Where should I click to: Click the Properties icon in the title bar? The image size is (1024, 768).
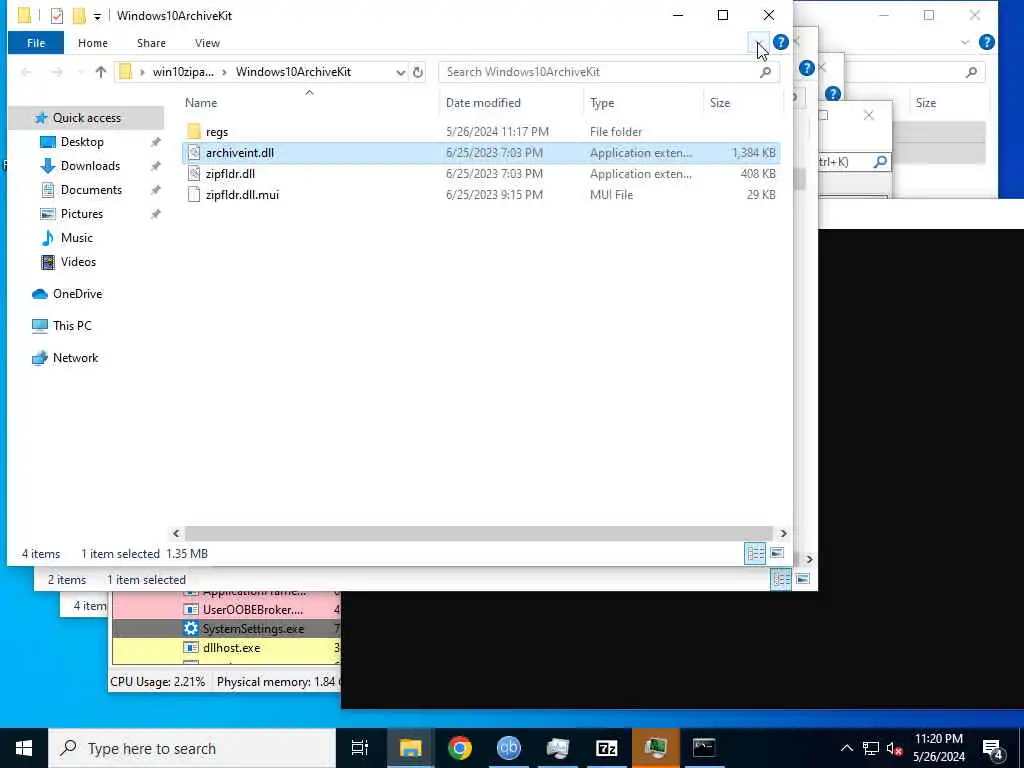[57, 16]
